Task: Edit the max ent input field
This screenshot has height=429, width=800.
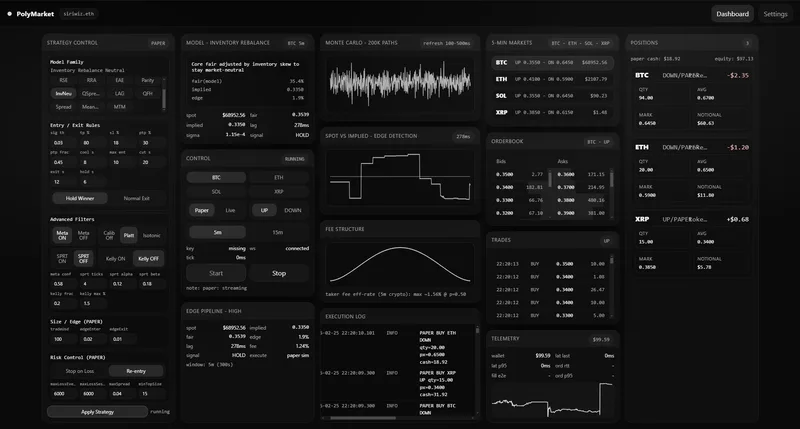Action: click(121, 162)
